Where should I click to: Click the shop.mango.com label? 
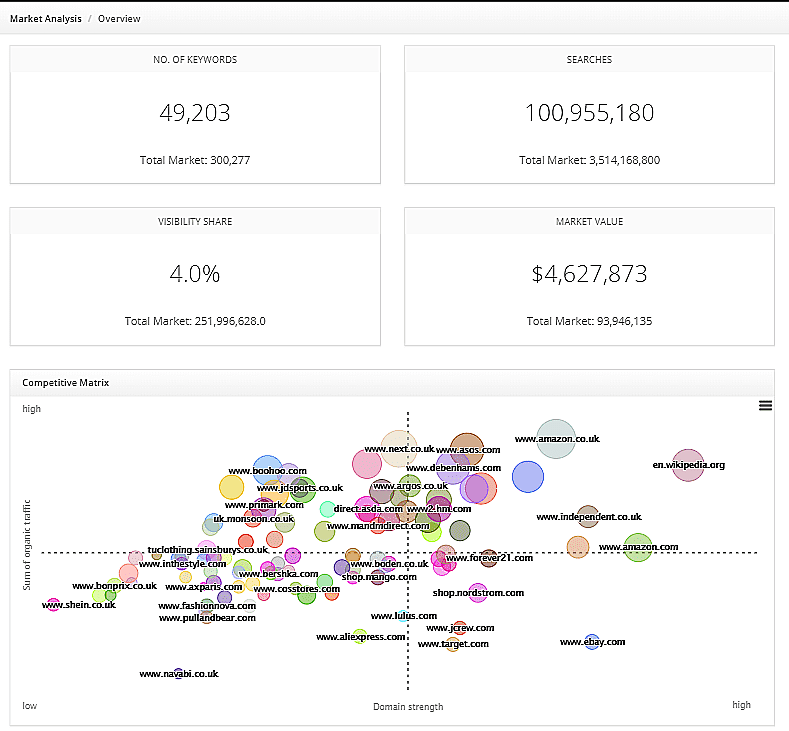coord(379,577)
